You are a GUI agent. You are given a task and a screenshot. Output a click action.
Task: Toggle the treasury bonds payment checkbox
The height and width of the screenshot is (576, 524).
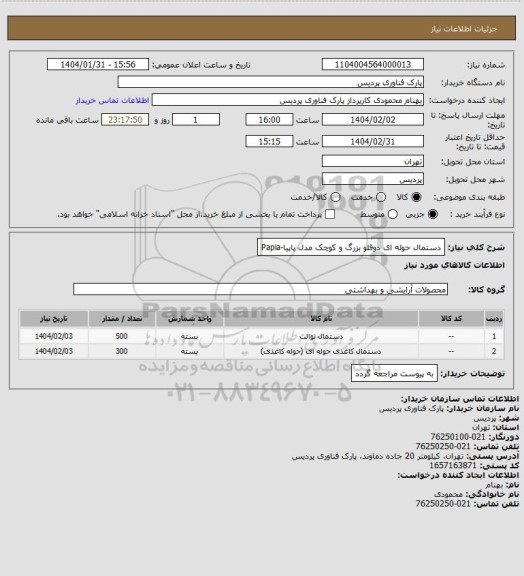pos(330,214)
